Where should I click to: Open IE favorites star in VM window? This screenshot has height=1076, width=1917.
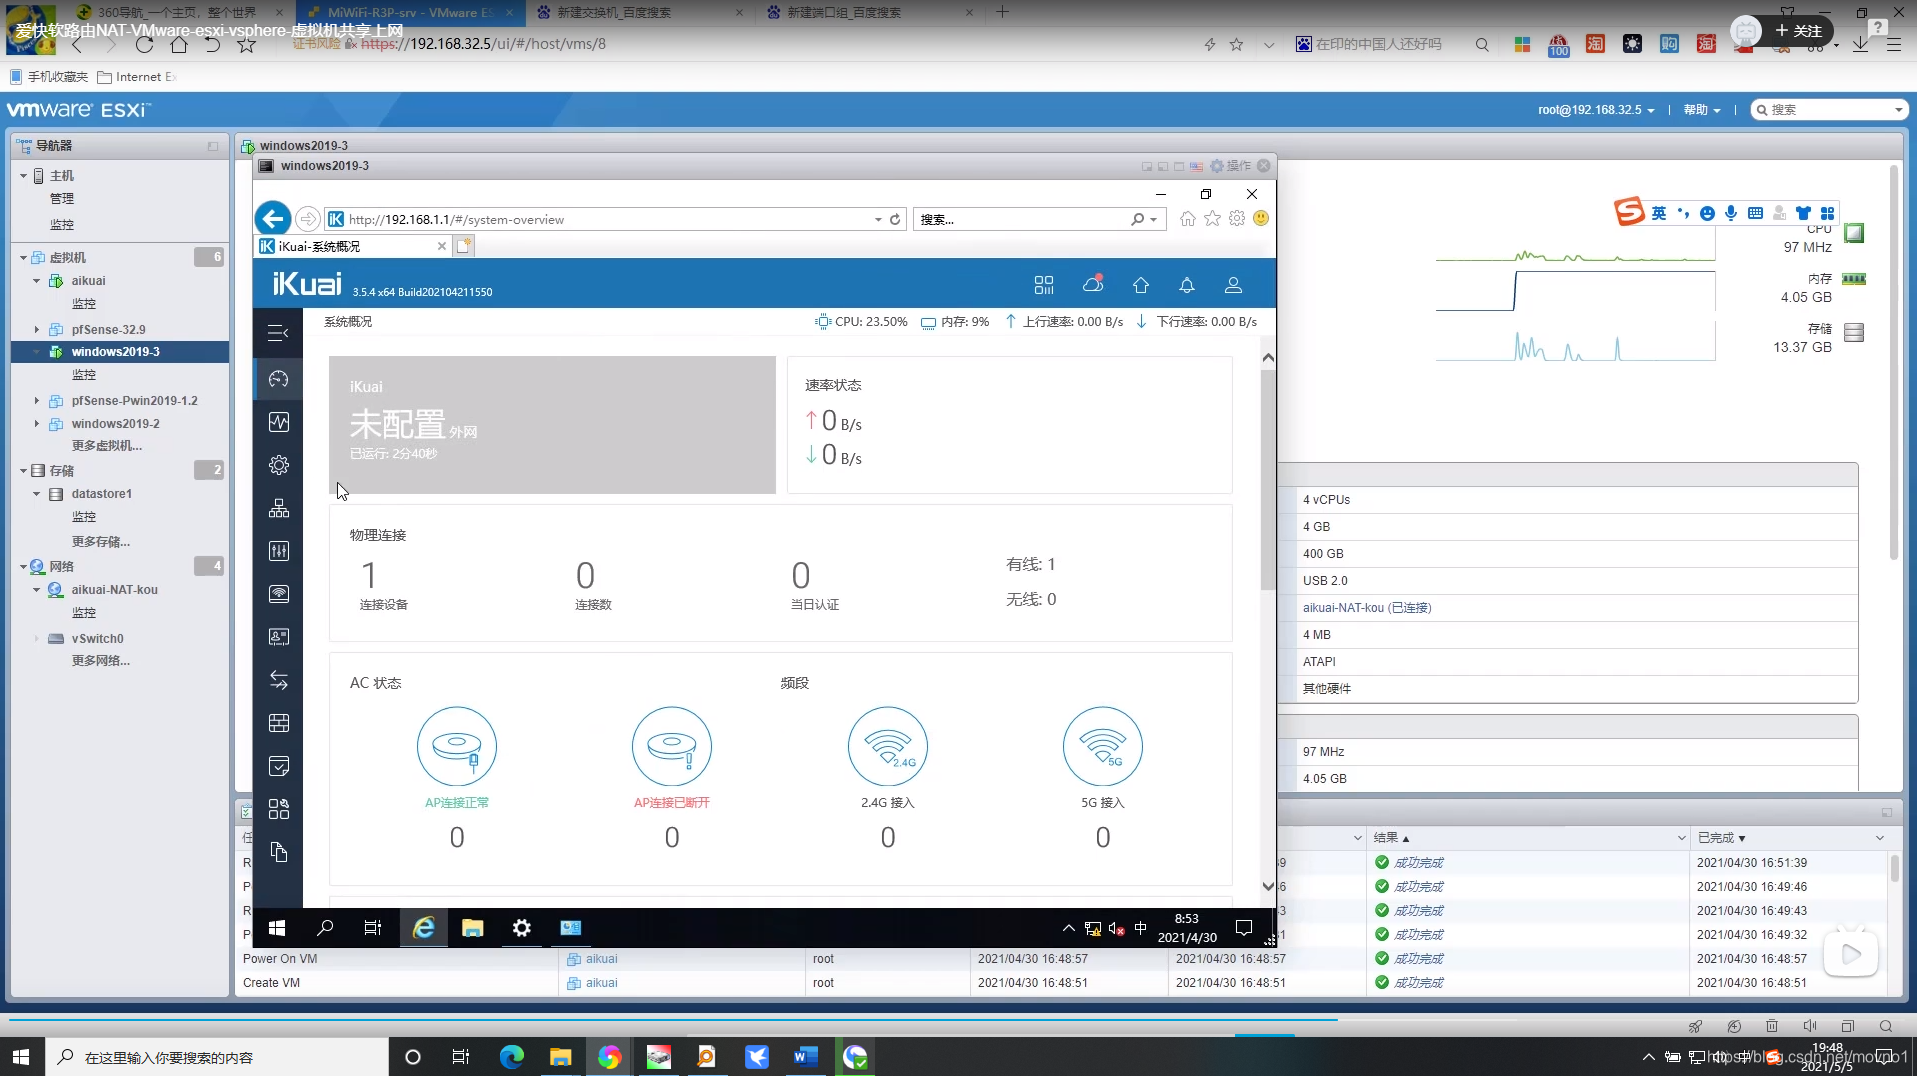point(1212,218)
